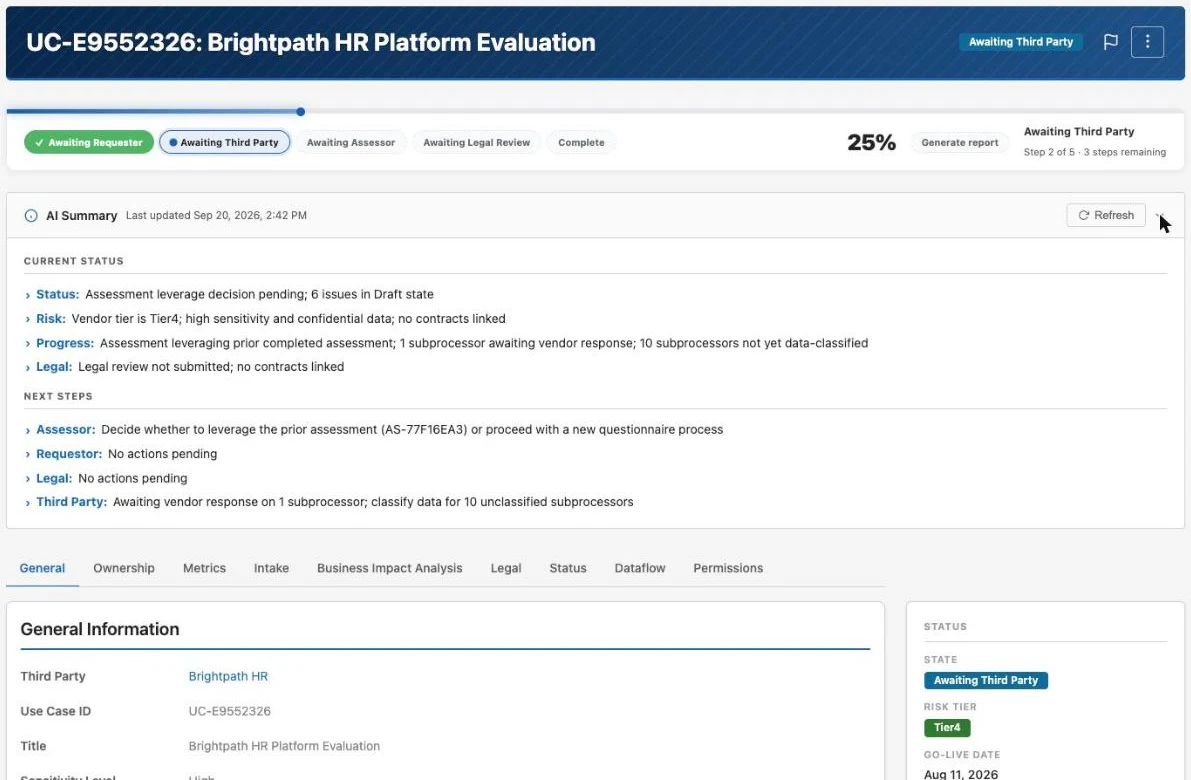1191x780 pixels.
Task: Open the Permissions tab
Action: click(x=728, y=568)
